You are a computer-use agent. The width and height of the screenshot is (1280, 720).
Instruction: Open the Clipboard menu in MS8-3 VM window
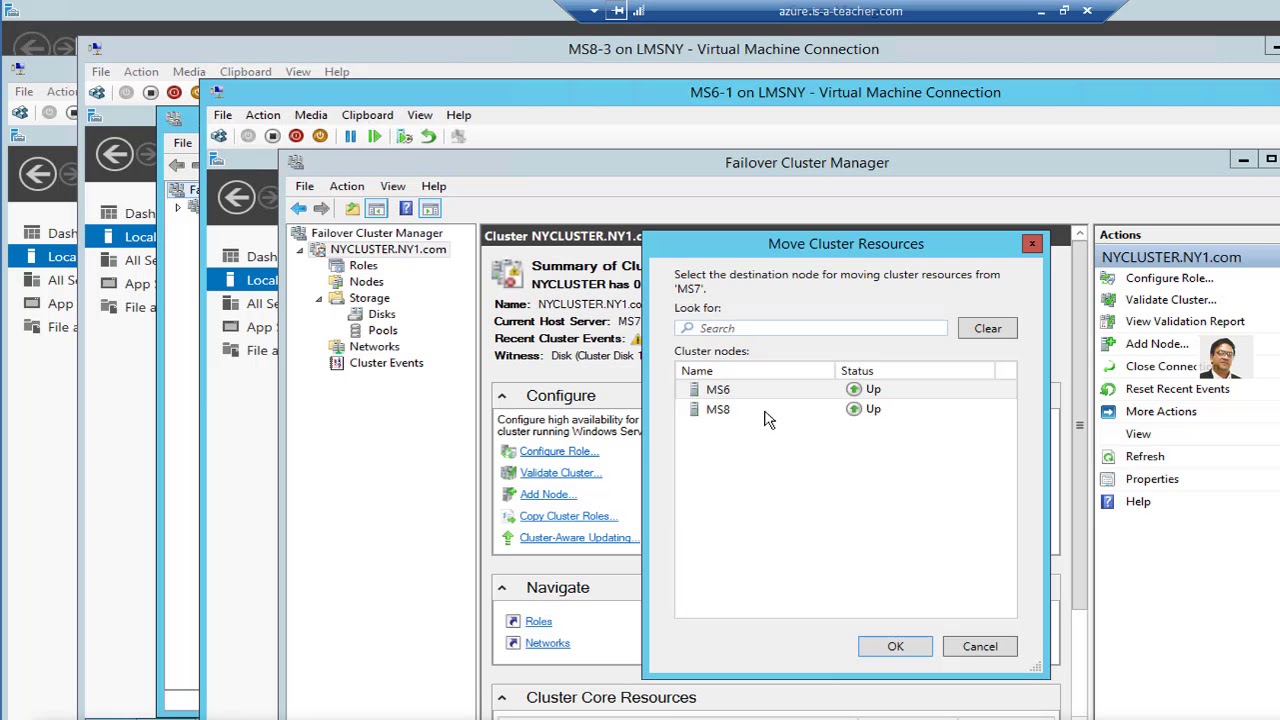point(245,72)
